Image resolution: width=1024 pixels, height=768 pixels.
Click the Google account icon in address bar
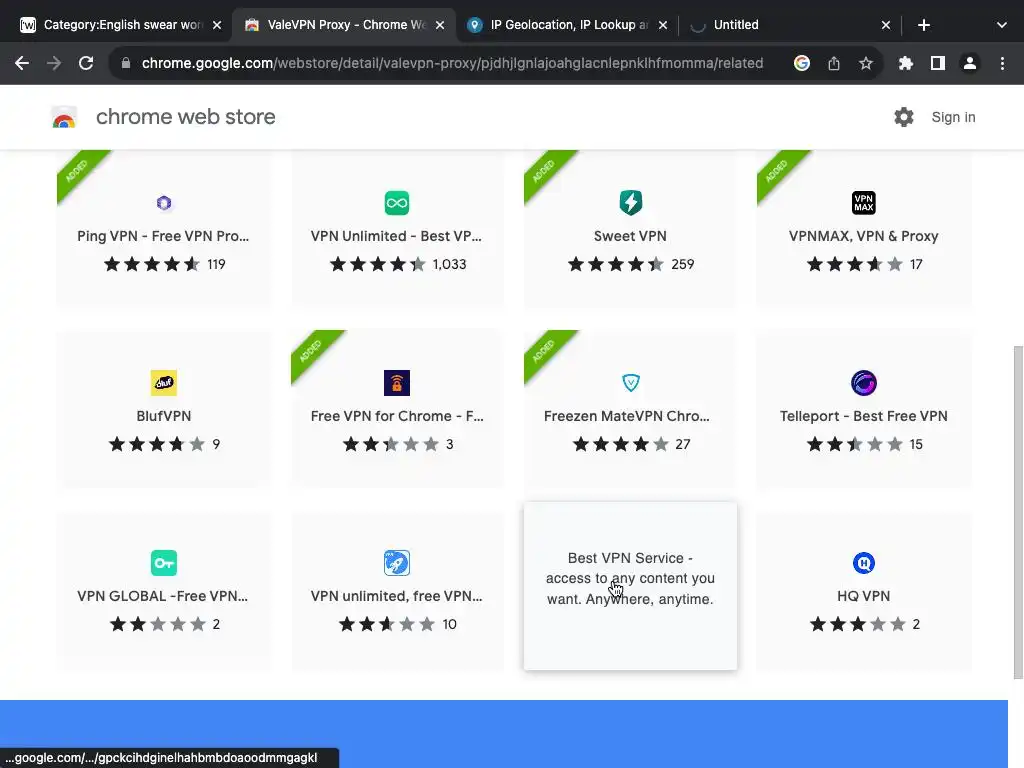coord(802,63)
